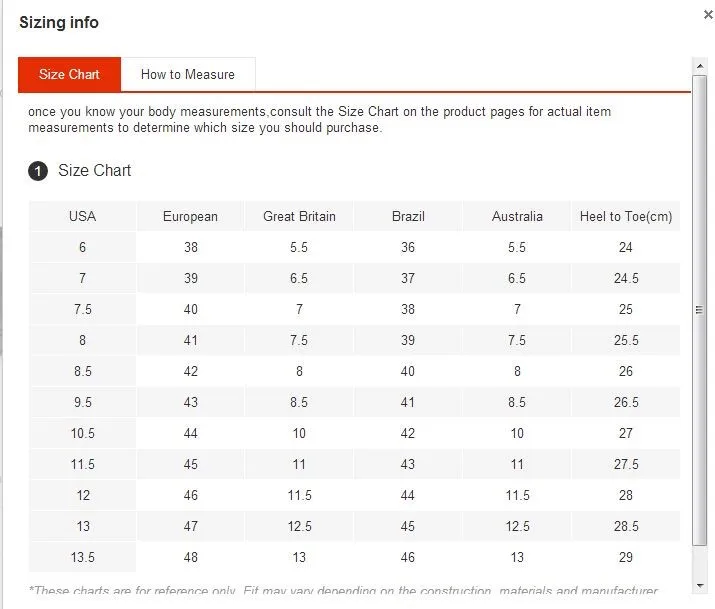Click the Sizing info title
This screenshot has width=715, height=609.
click(59, 22)
